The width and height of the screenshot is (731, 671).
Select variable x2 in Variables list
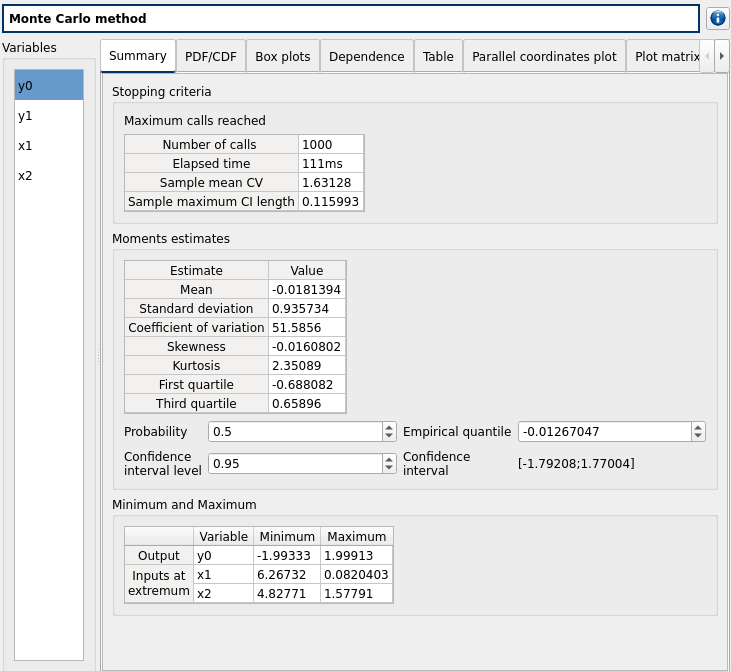[49, 176]
